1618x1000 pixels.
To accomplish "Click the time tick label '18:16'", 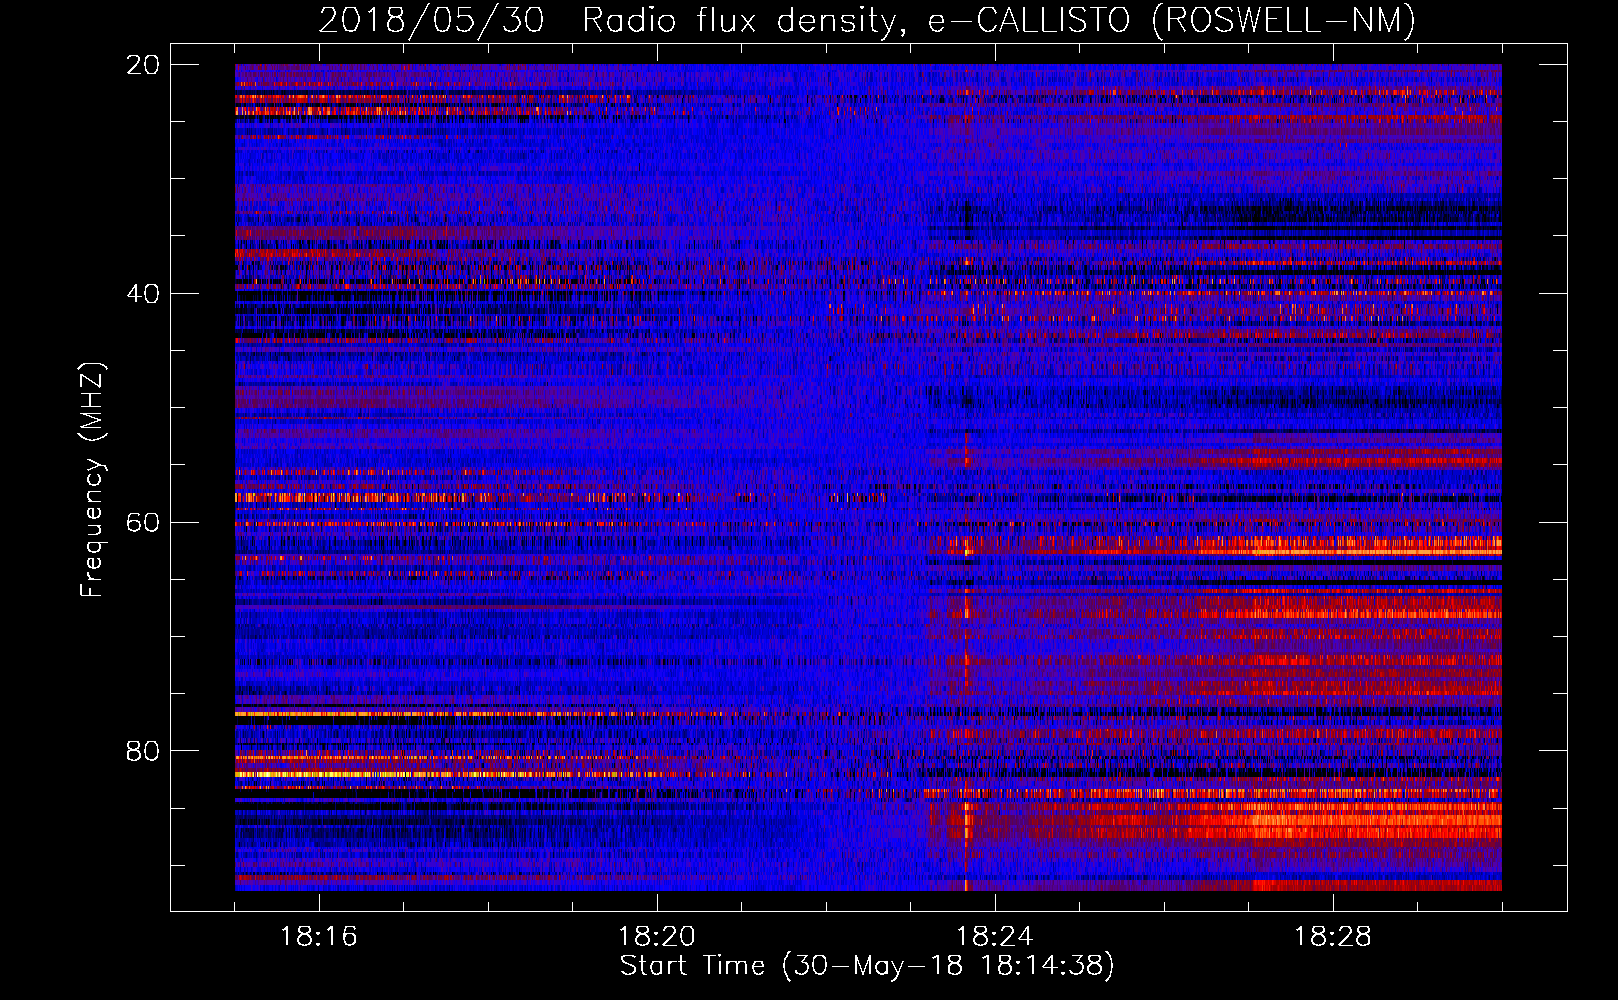I will tap(319, 937).
